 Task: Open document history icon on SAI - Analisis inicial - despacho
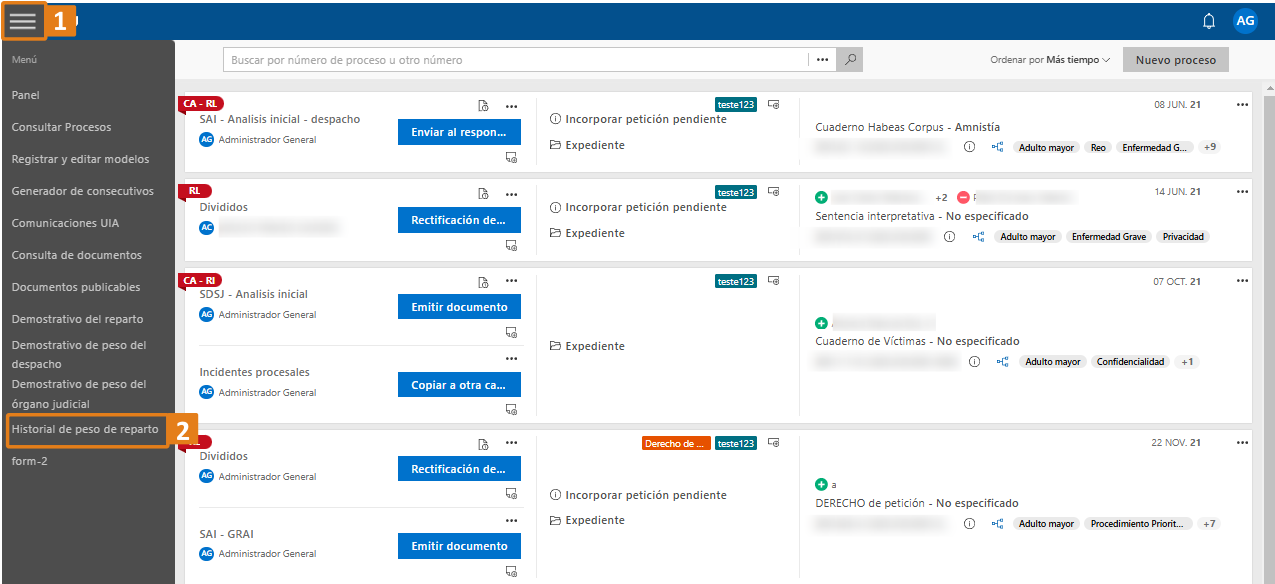coord(483,106)
